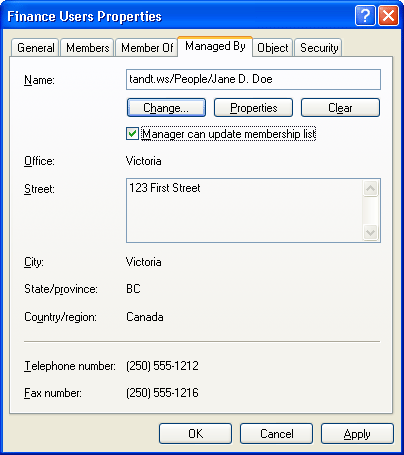The height and width of the screenshot is (455, 404).
Task: Click the Change... button
Action: [x=166, y=108]
